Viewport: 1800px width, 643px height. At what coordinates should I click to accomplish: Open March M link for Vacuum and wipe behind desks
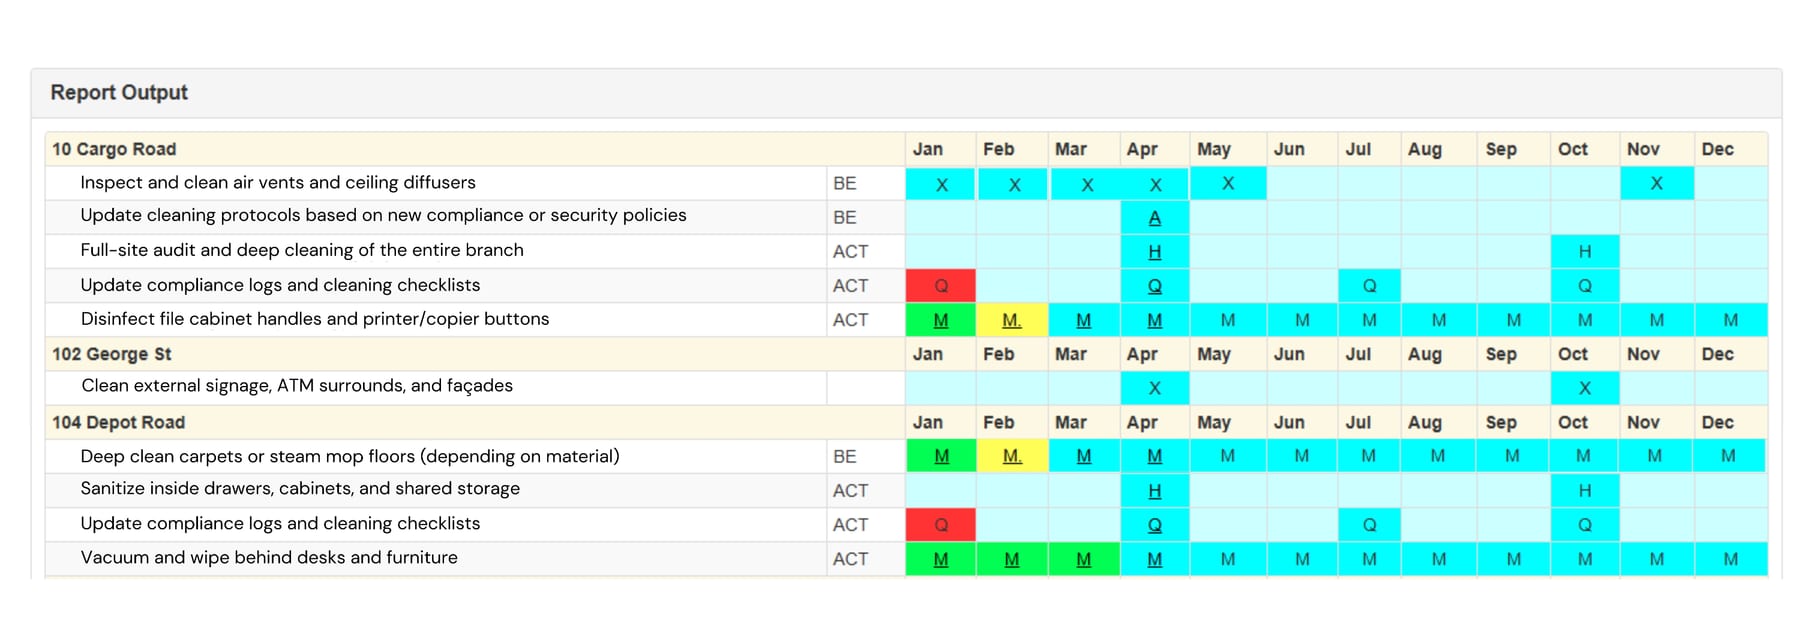1083,559
